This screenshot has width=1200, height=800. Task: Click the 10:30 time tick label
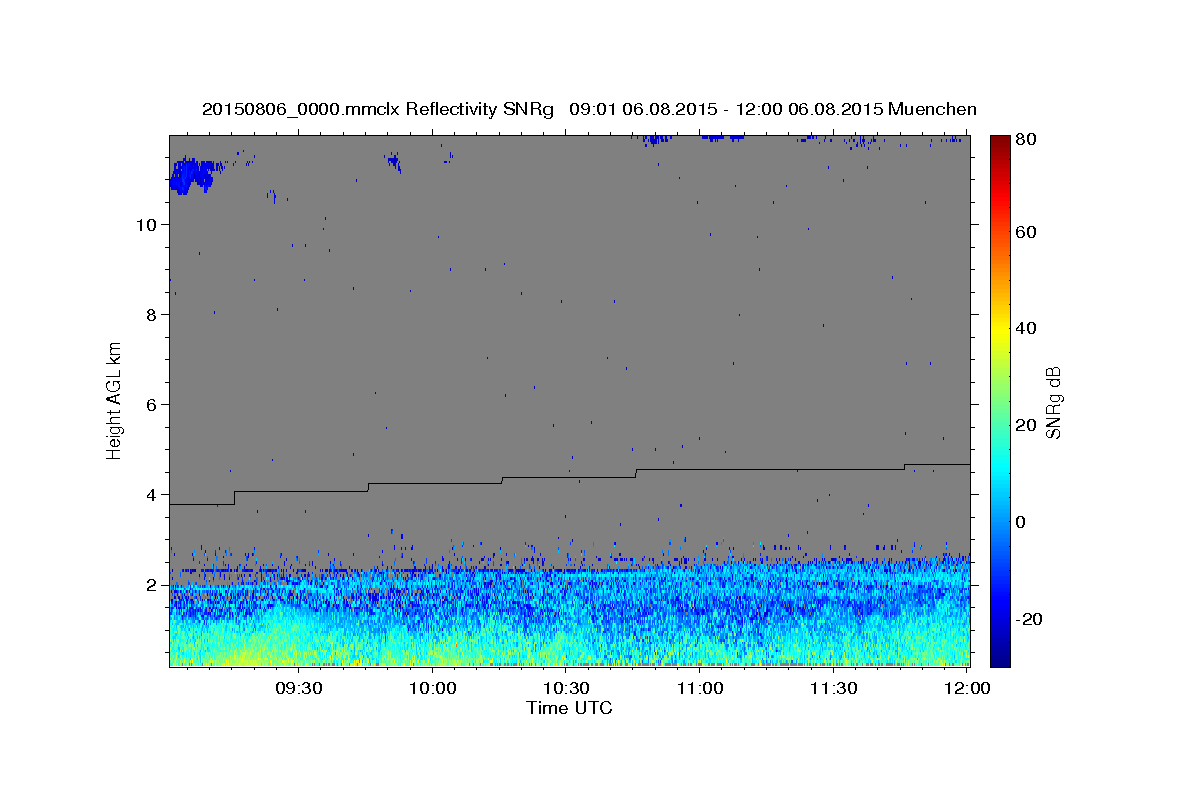(566, 688)
